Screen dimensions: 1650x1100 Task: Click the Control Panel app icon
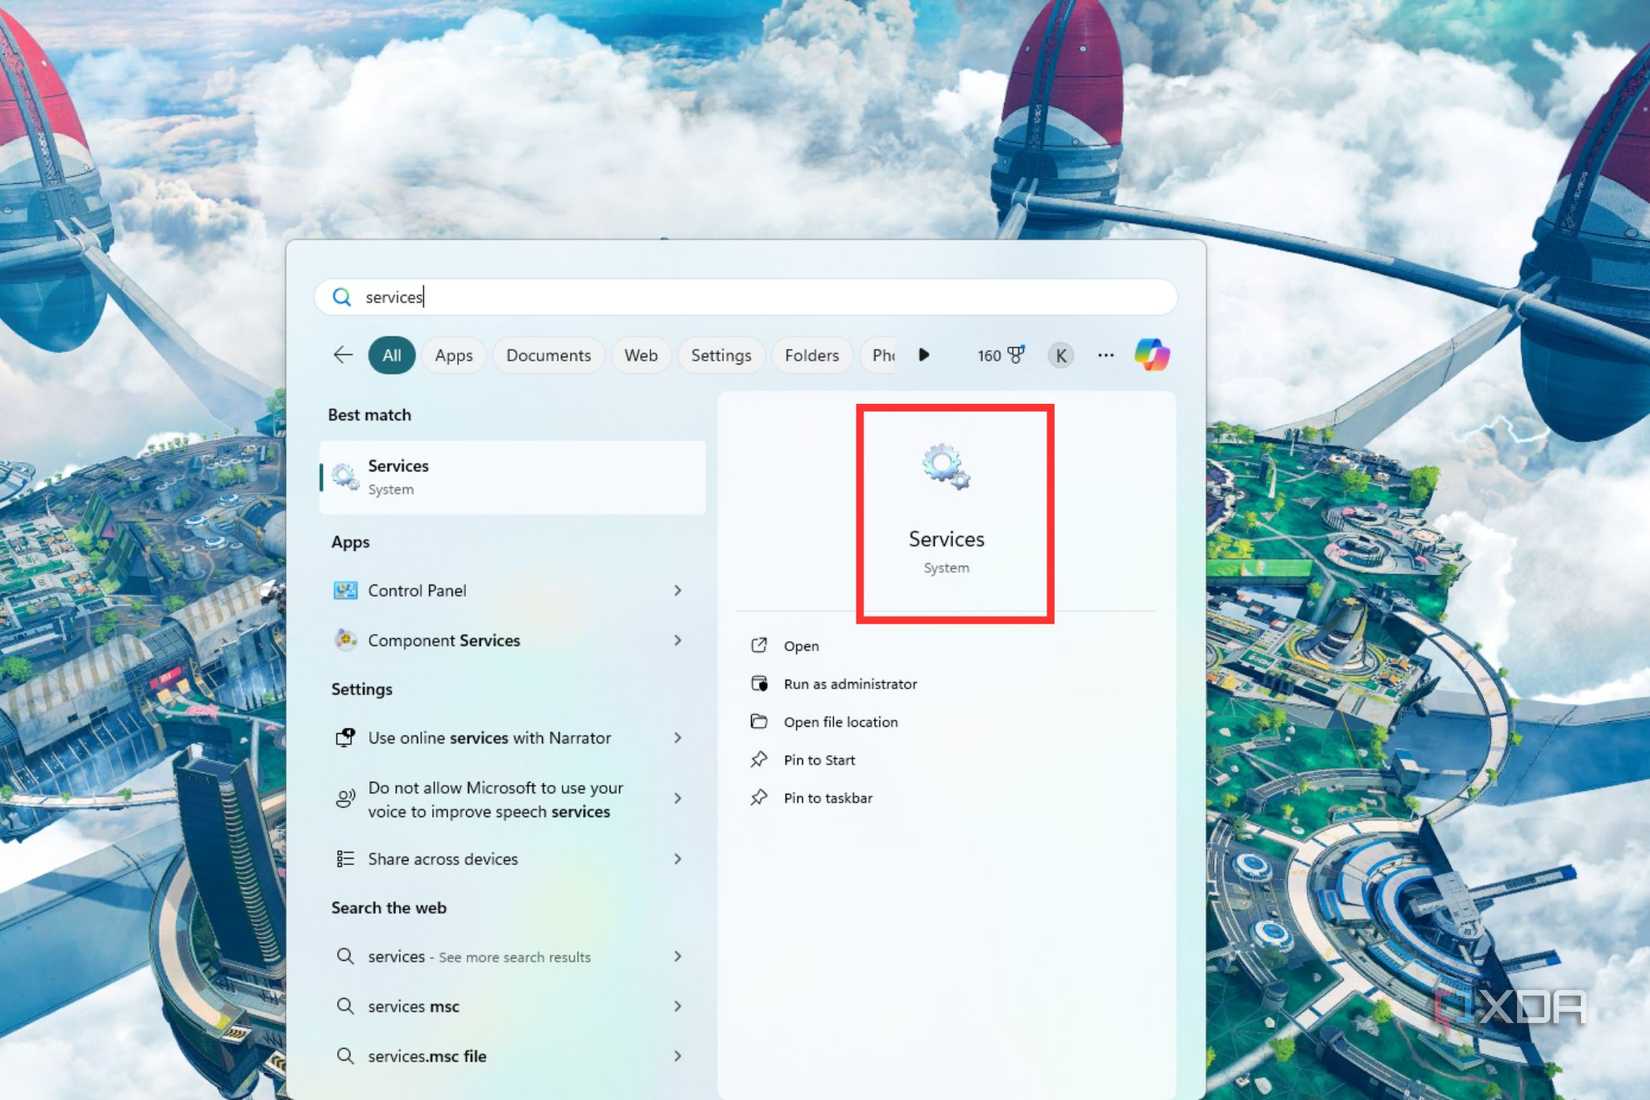click(x=345, y=590)
